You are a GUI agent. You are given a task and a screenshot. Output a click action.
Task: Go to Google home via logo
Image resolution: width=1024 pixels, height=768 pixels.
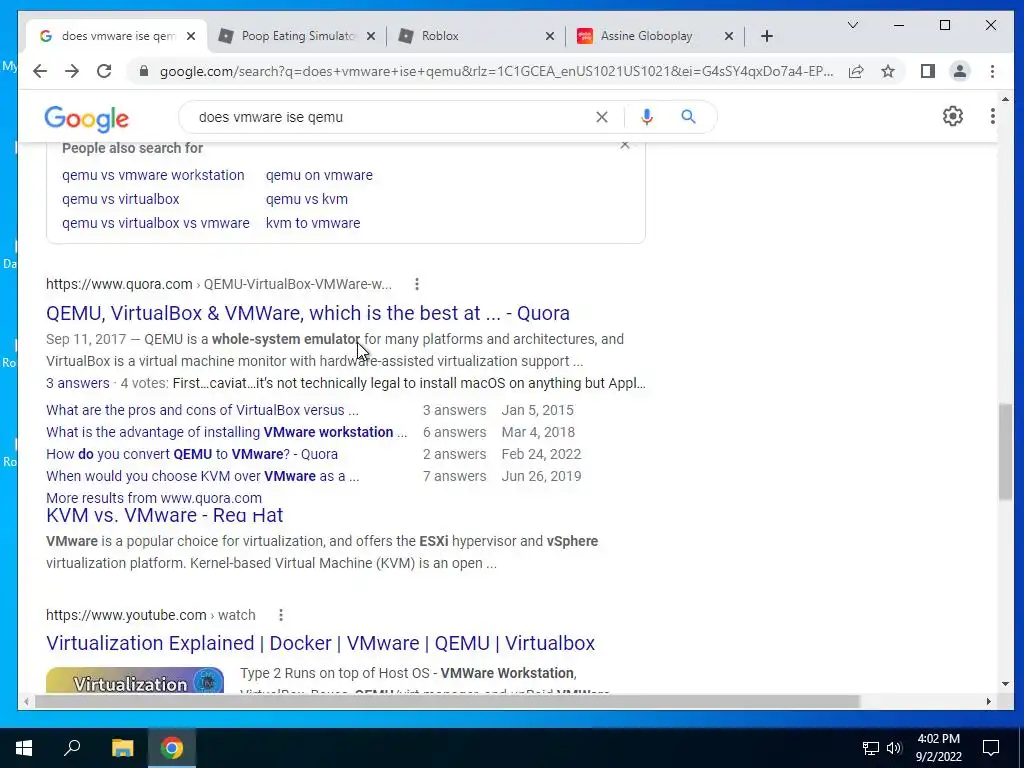[86, 118]
